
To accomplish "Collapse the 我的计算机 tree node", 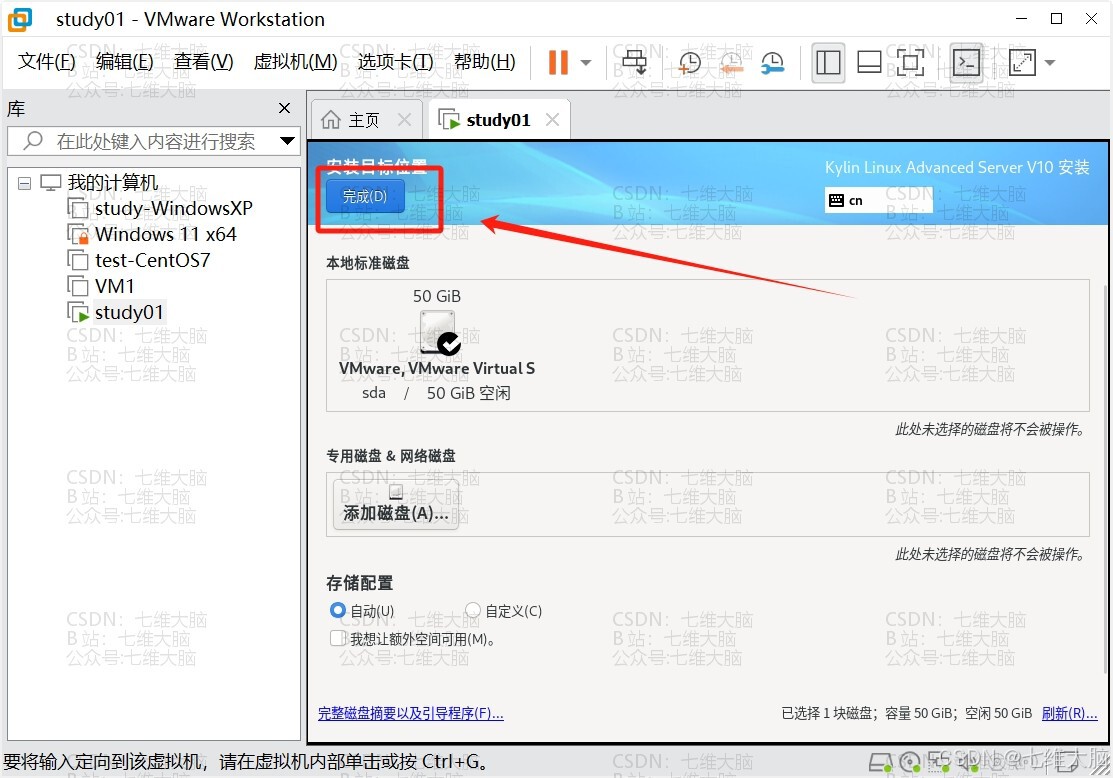I will pos(25,183).
